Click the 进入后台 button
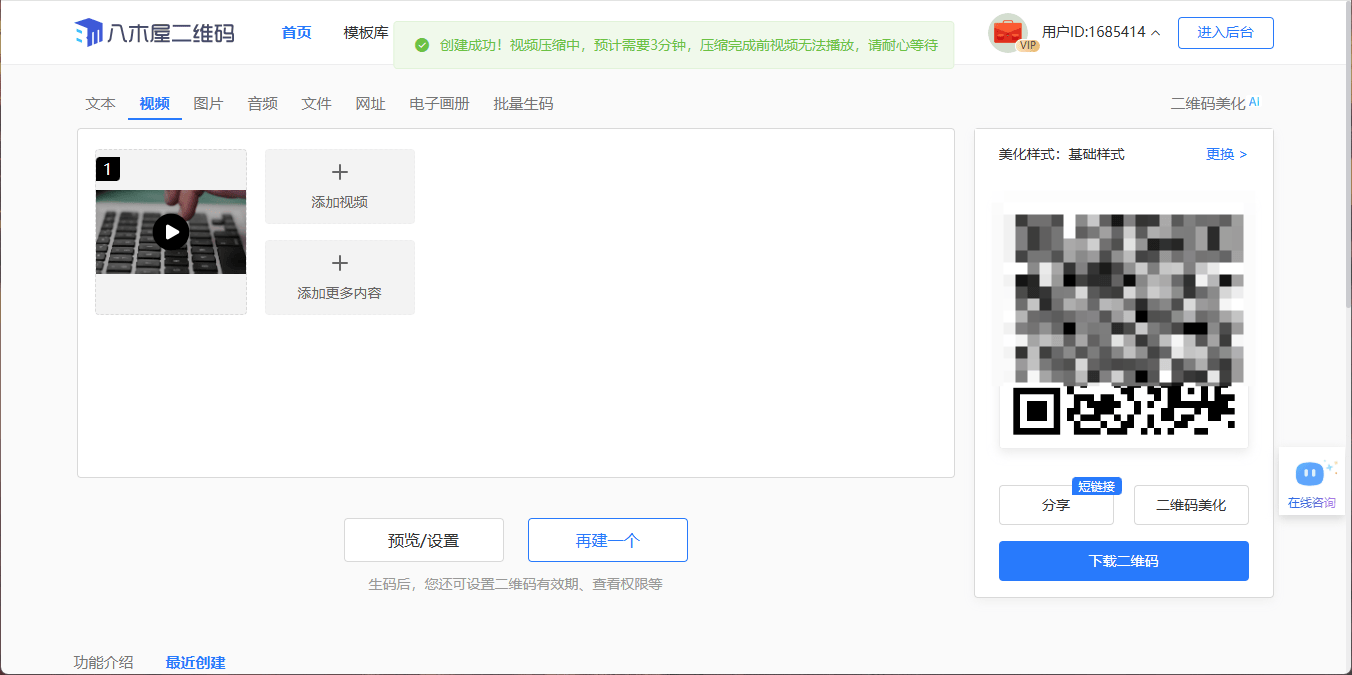Image resolution: width=1352 pixels, height=675 pixels. pyautogui.click(x=1225, y=33)
